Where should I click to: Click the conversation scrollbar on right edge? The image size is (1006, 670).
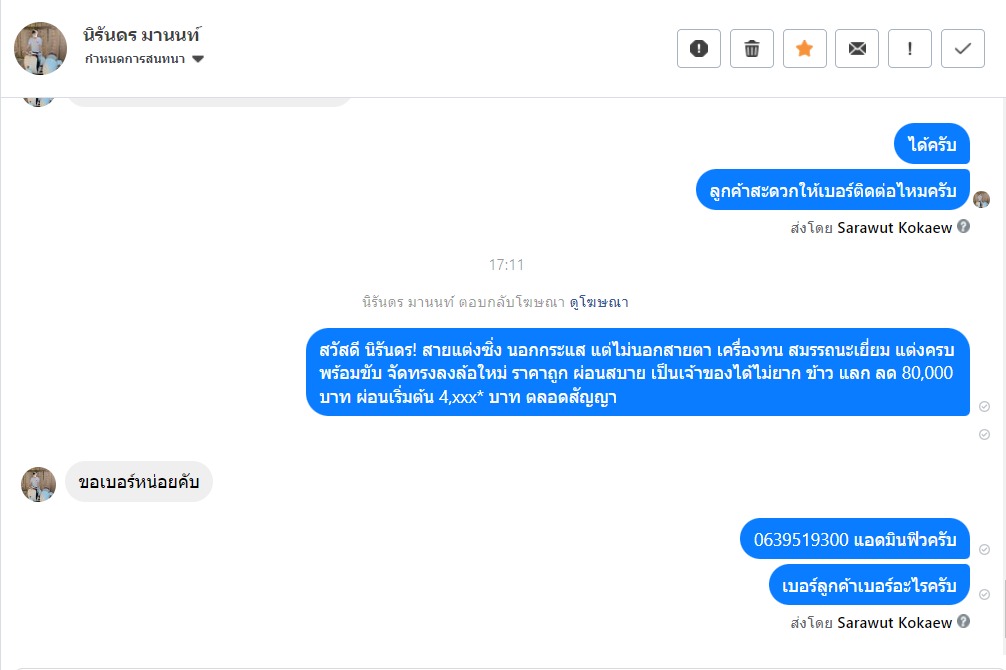coord(1003,606)
